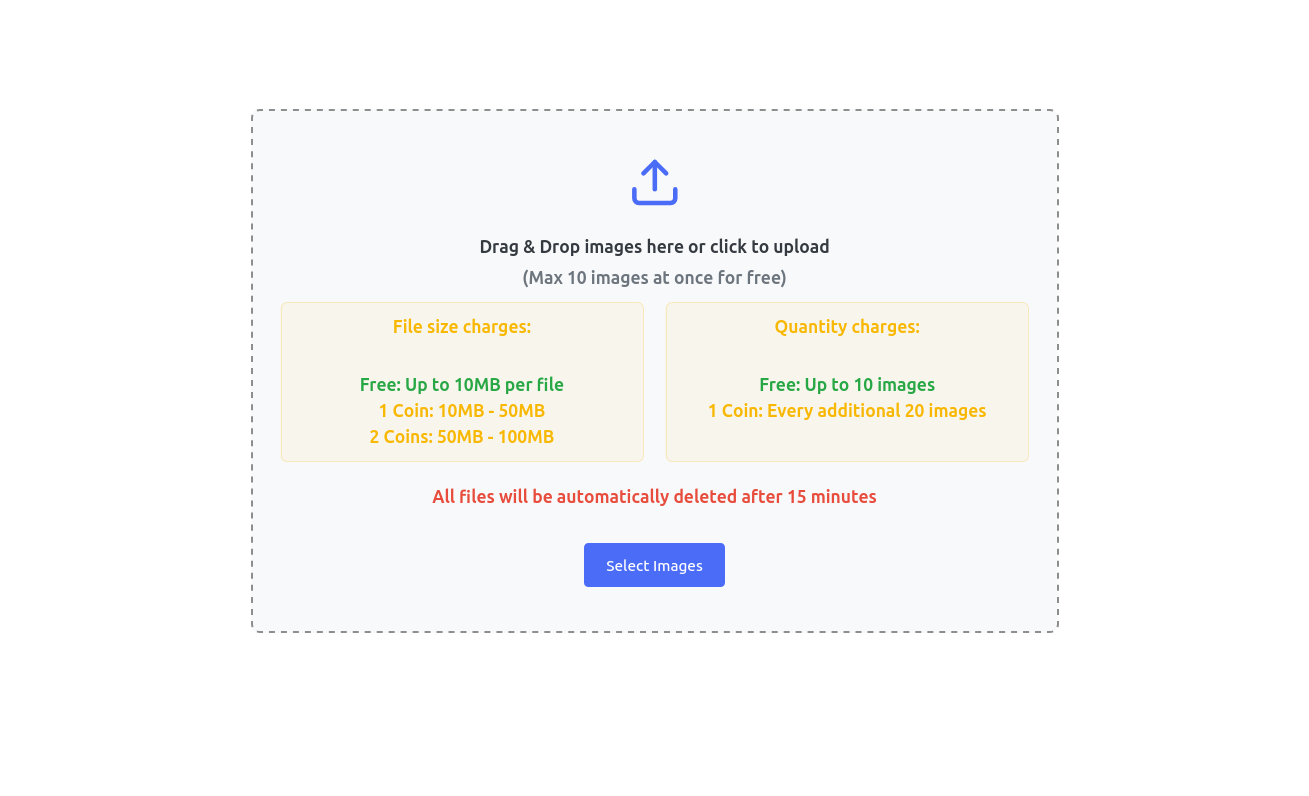The image size is (1309, 796).
Task: Select the Free: Up to 10 images line
Action: coord(847,384)
